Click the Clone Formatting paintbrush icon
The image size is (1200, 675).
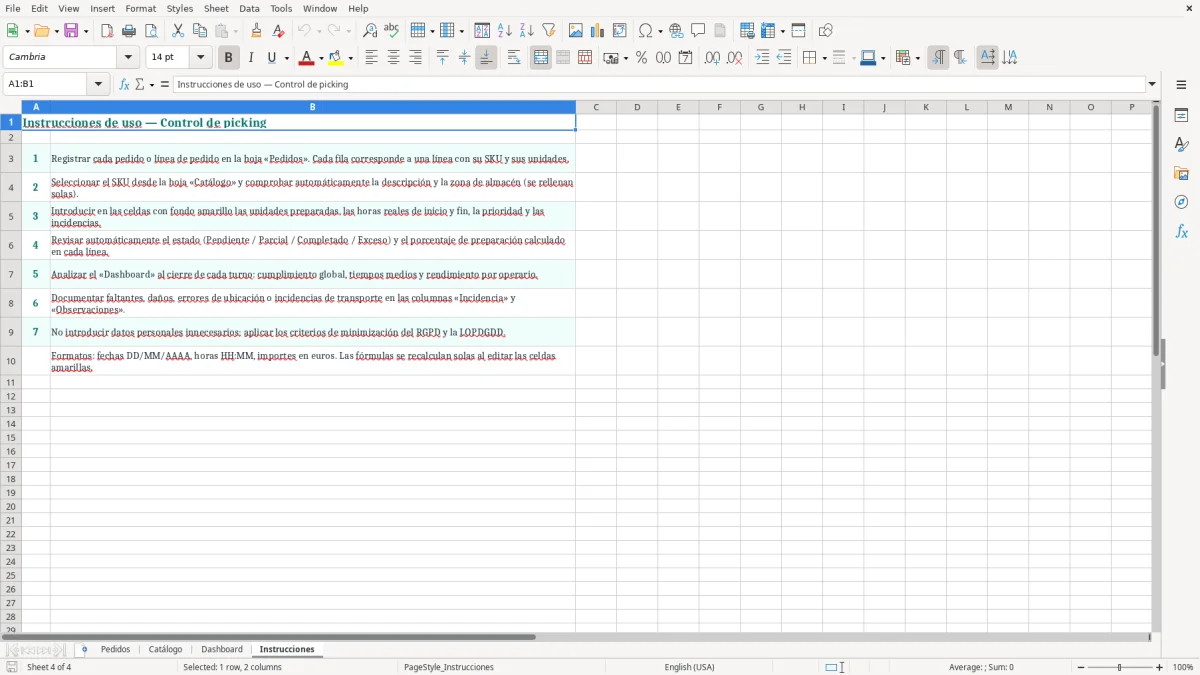click(x=256, y=31)
